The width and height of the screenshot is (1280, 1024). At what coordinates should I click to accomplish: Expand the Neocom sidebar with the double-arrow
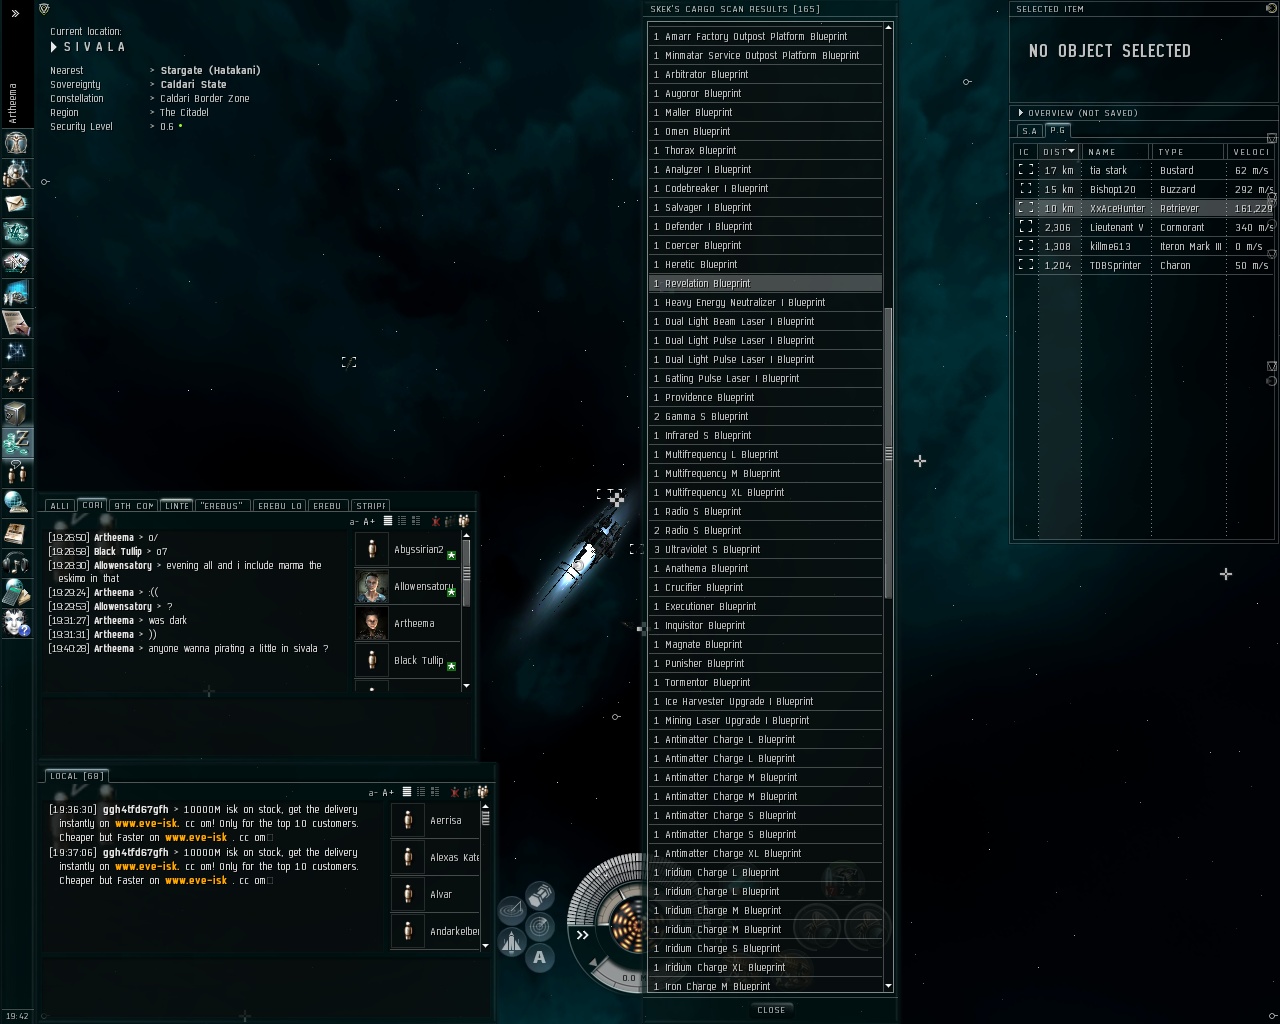(15, 13)
